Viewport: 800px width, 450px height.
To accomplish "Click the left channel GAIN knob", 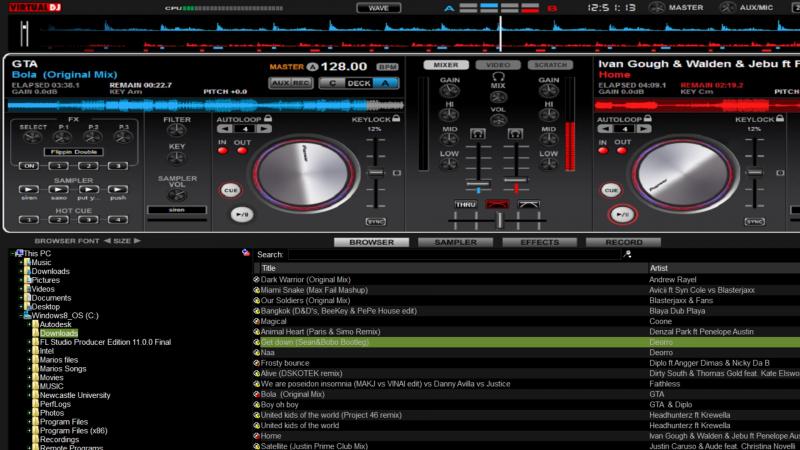I will pyautogui.click(x=449, y=91).
